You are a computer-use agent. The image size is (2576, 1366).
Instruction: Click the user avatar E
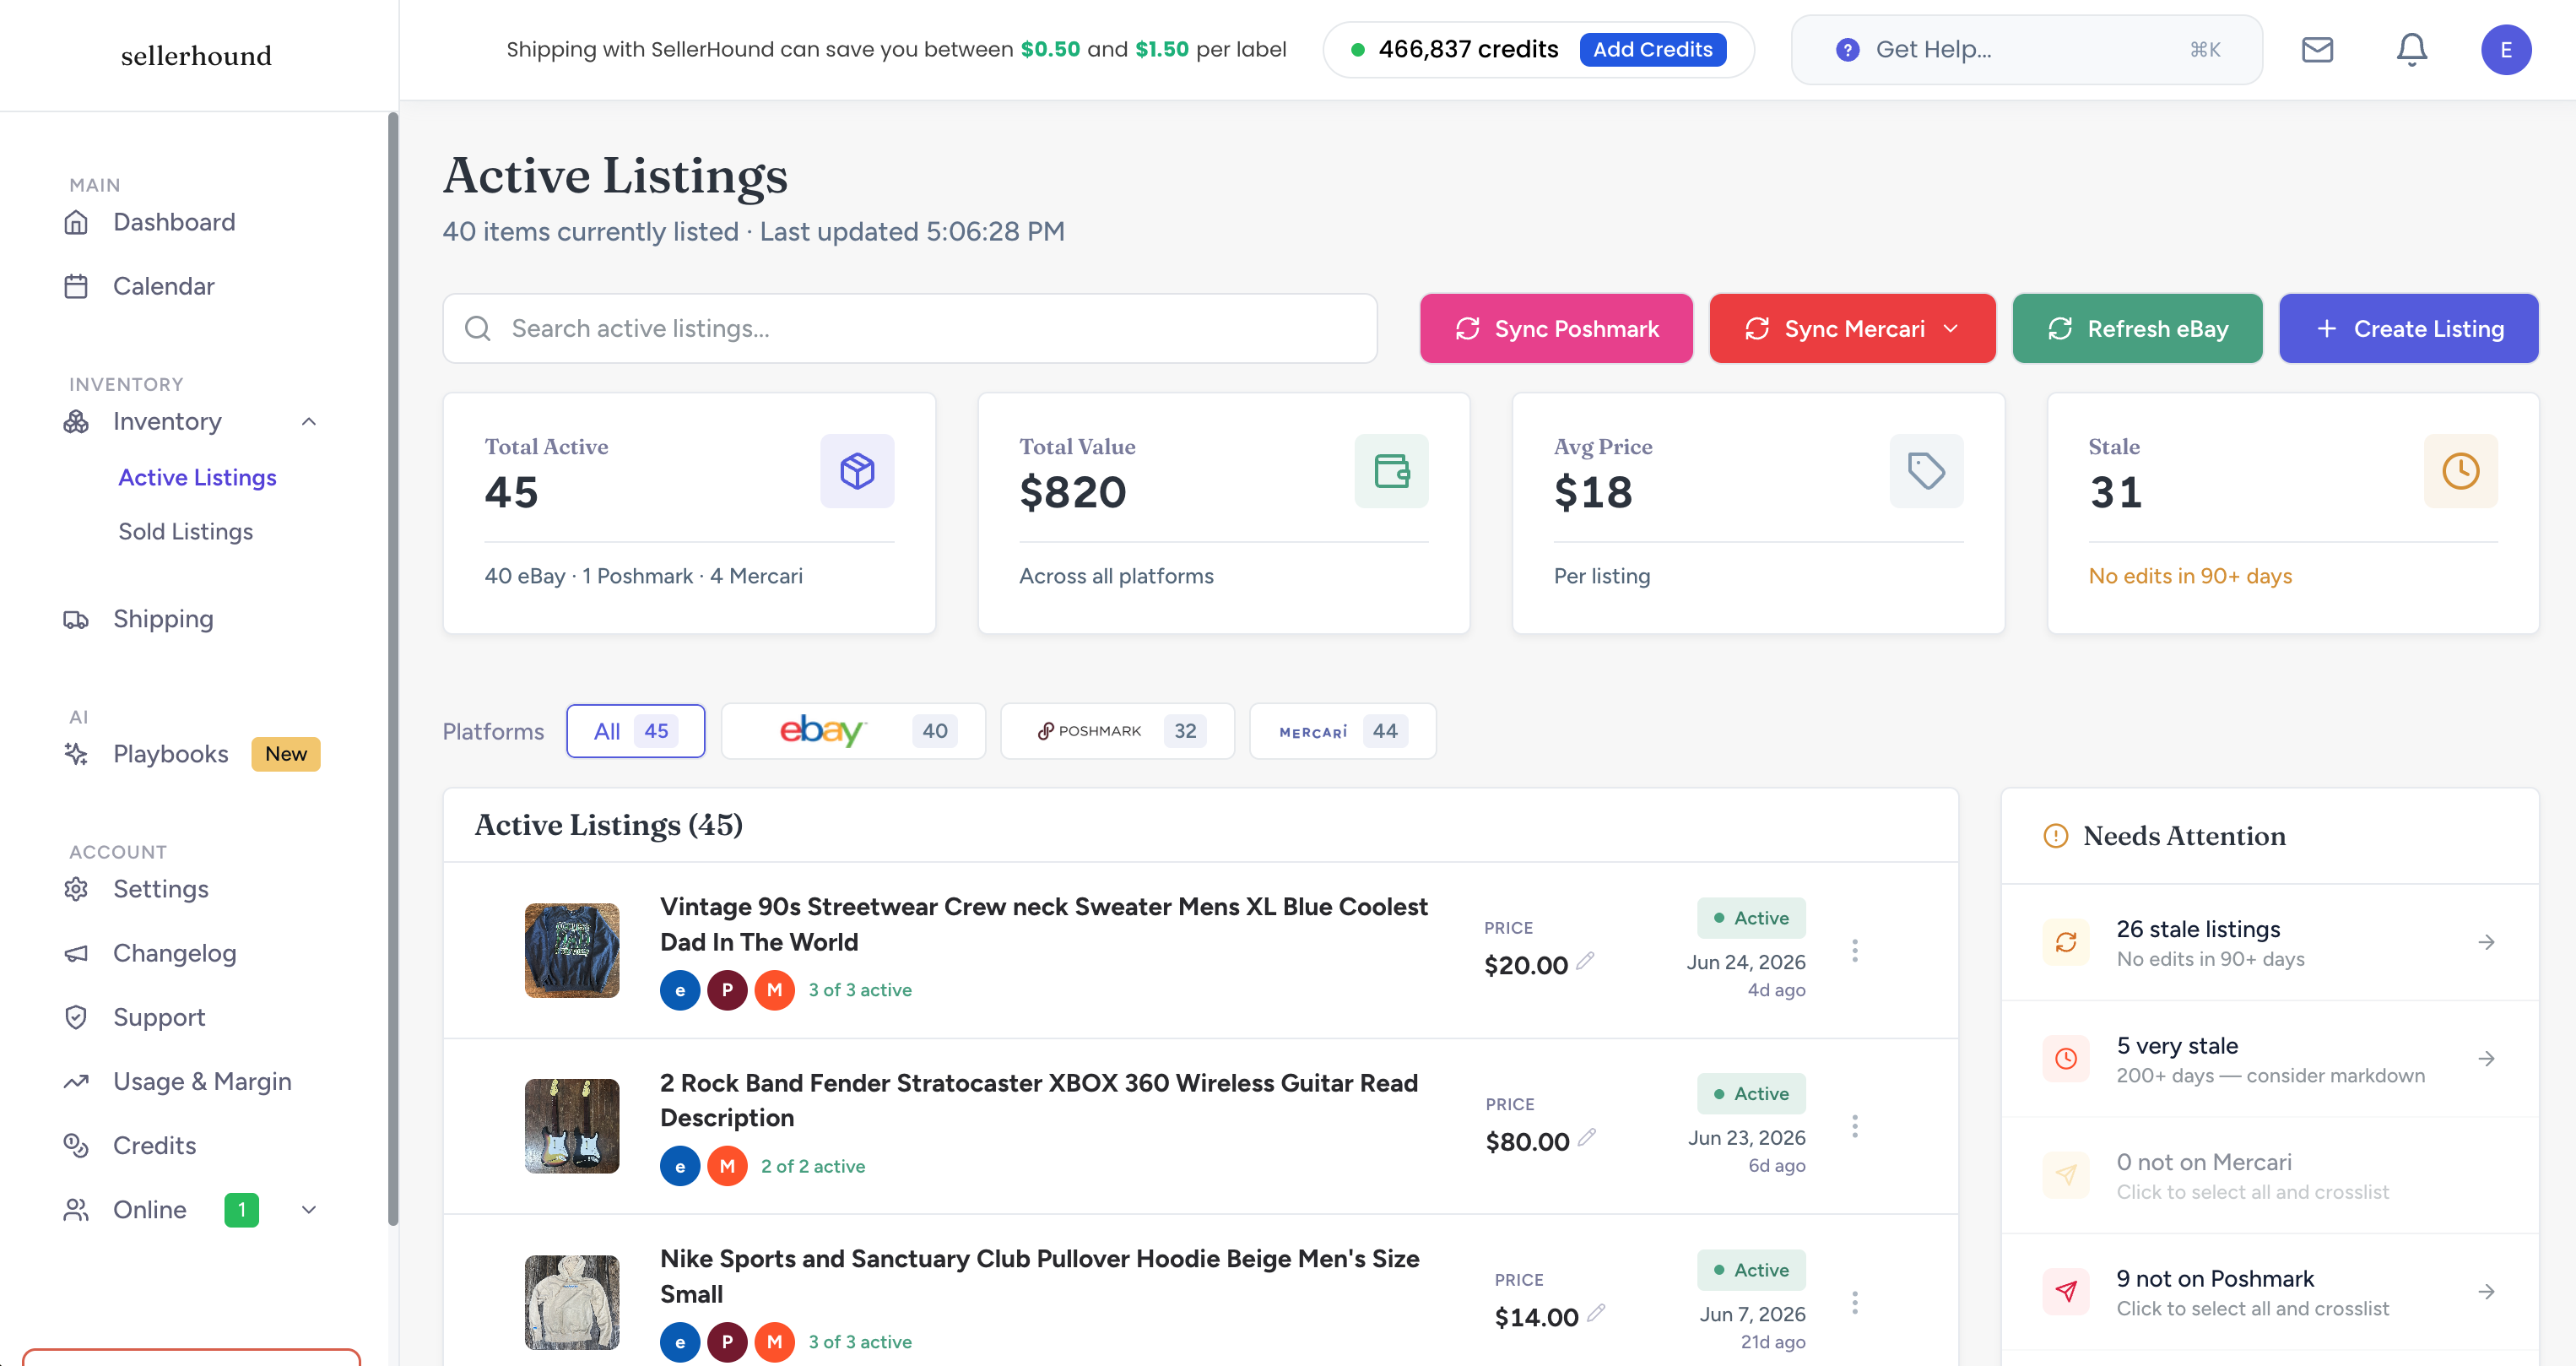point(2505,49)
